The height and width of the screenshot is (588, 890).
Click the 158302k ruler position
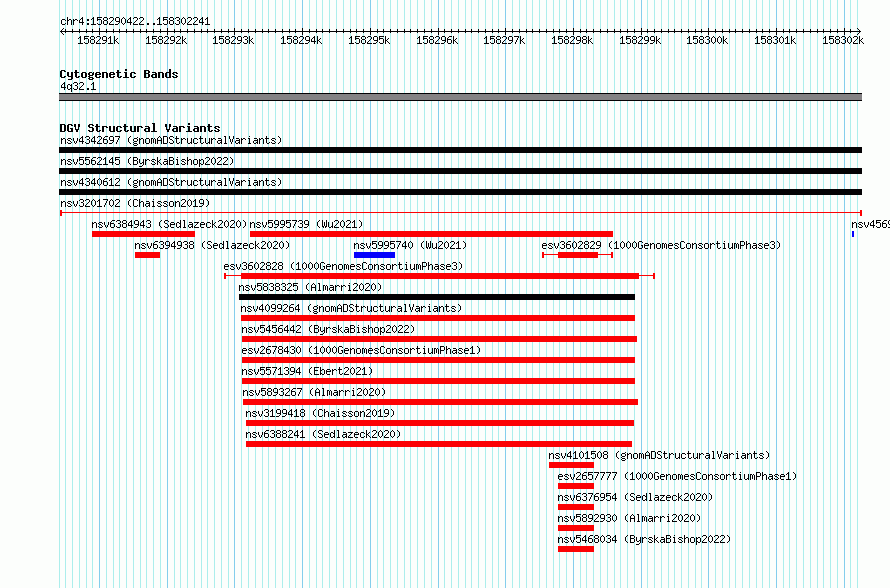tap(843, 40)
